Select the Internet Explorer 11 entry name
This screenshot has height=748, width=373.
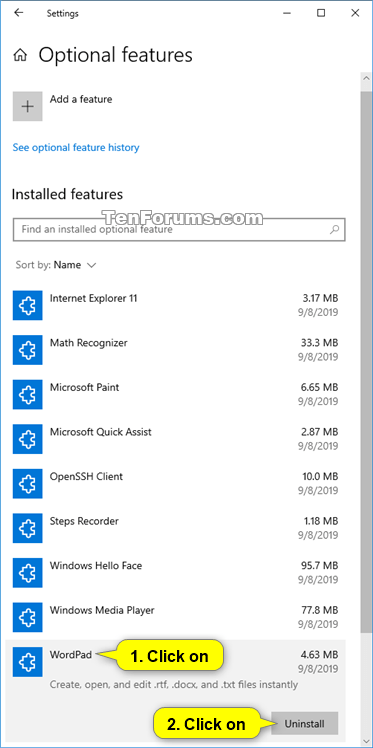[93, 298]
